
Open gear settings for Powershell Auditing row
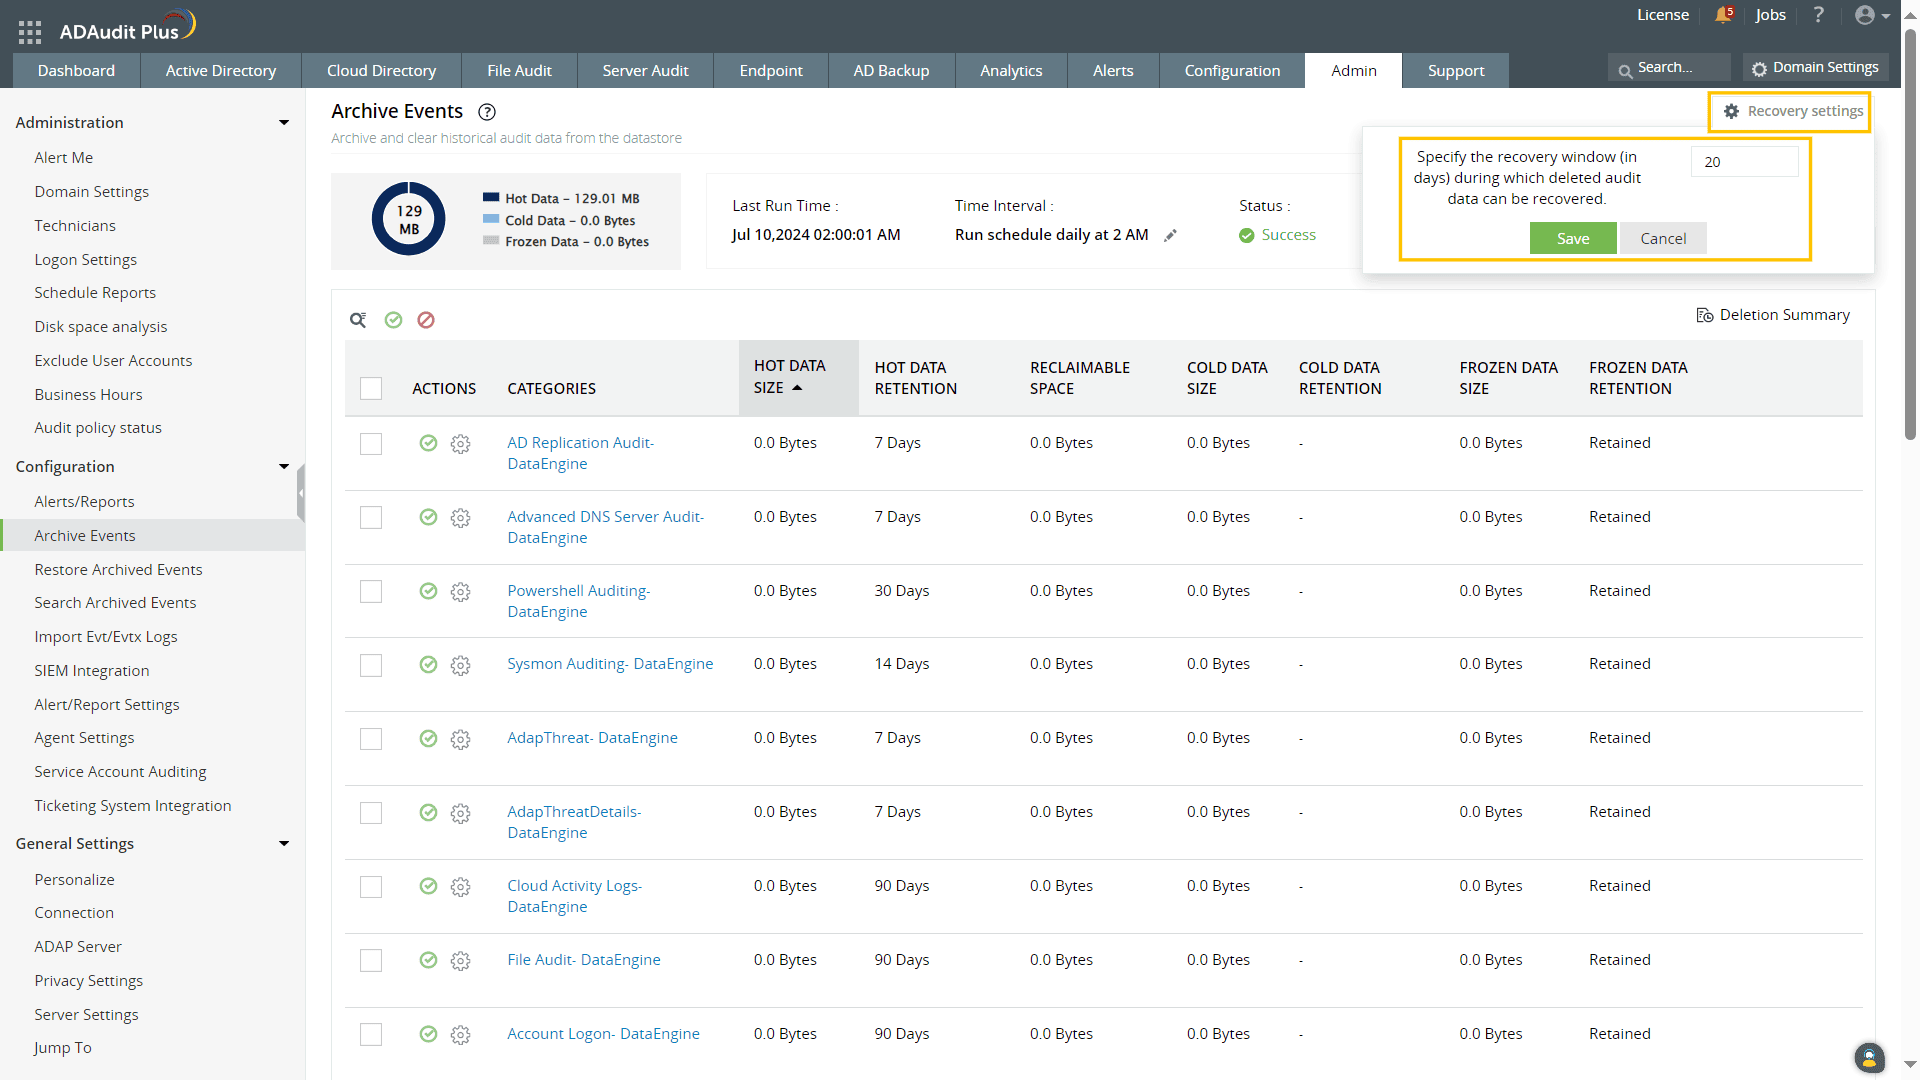click(460, 592)
